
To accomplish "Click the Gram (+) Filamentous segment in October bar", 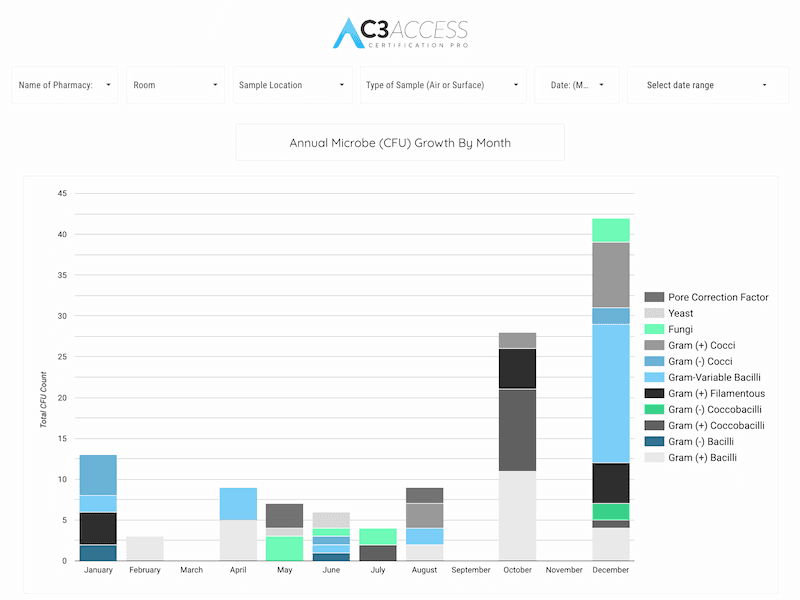I will pyautogui.click(x=517, y=369).
